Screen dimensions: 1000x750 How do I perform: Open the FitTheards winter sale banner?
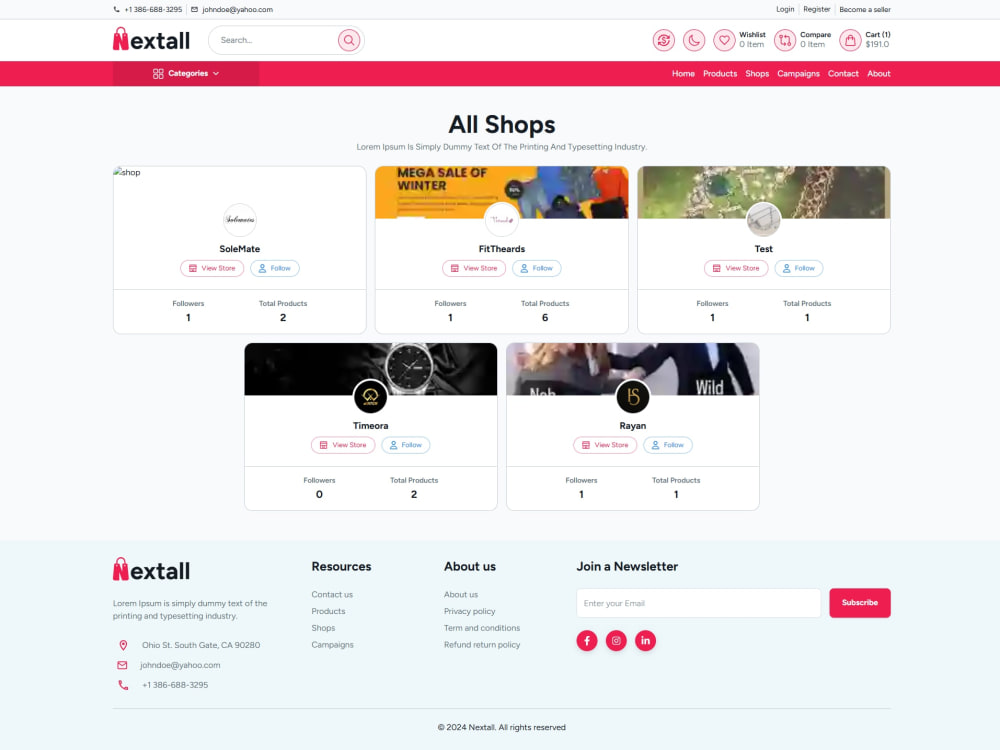(x=502, y=192)
